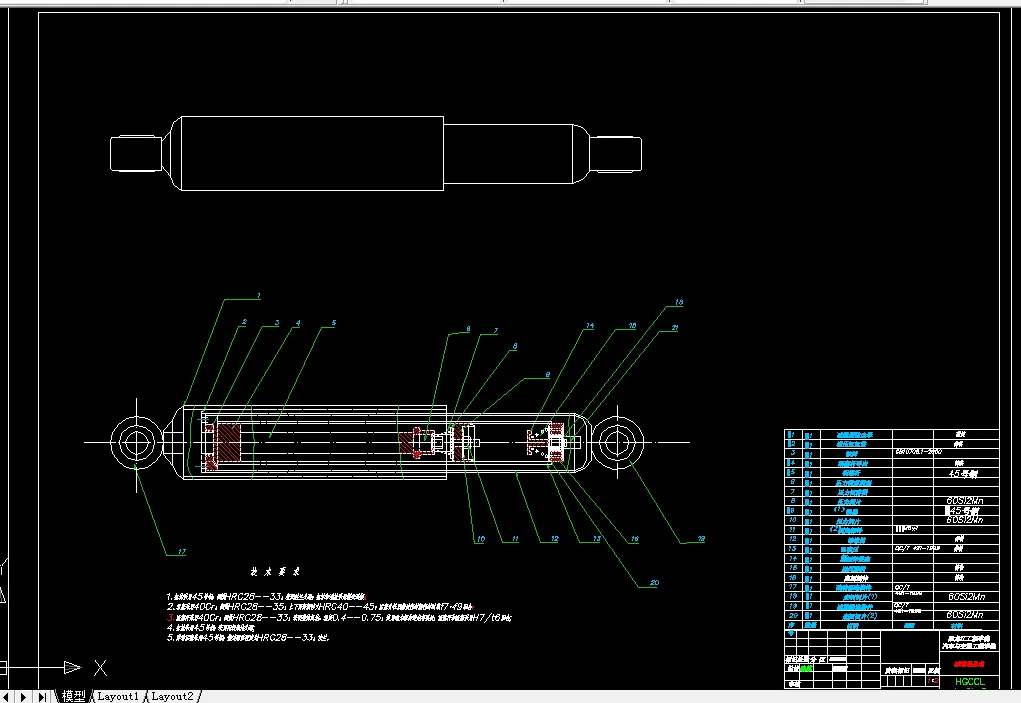Select callout number 5 label
Image resolution: width=1021 pixels, height=703 pixels.
(x=334, y=323)
